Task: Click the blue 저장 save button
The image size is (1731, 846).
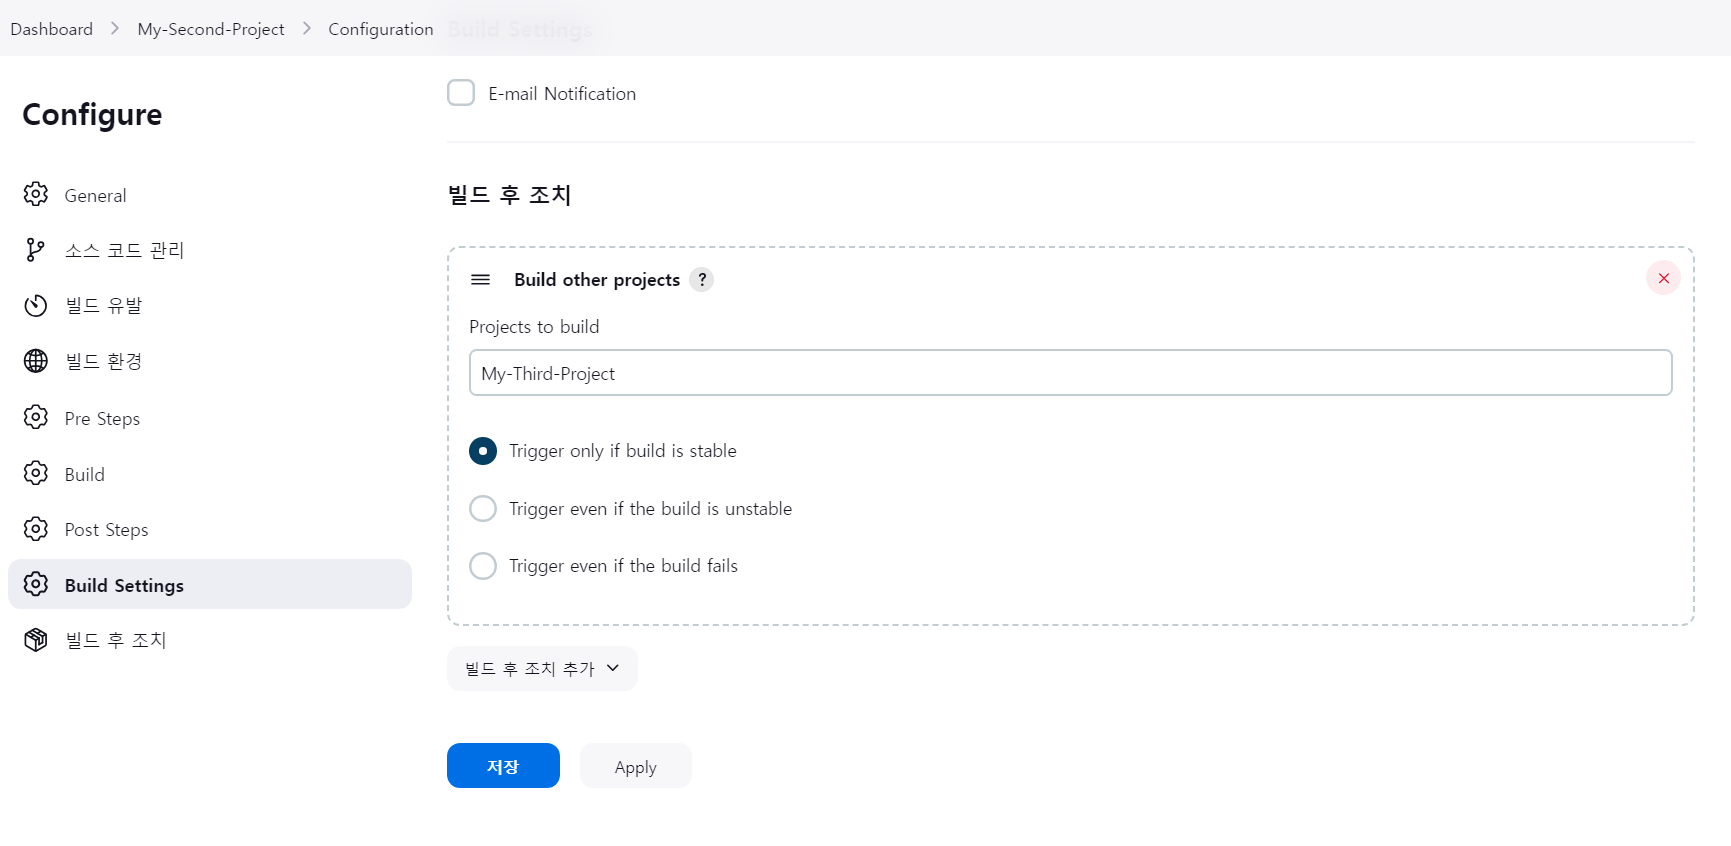Action: (x=503, y=766)
